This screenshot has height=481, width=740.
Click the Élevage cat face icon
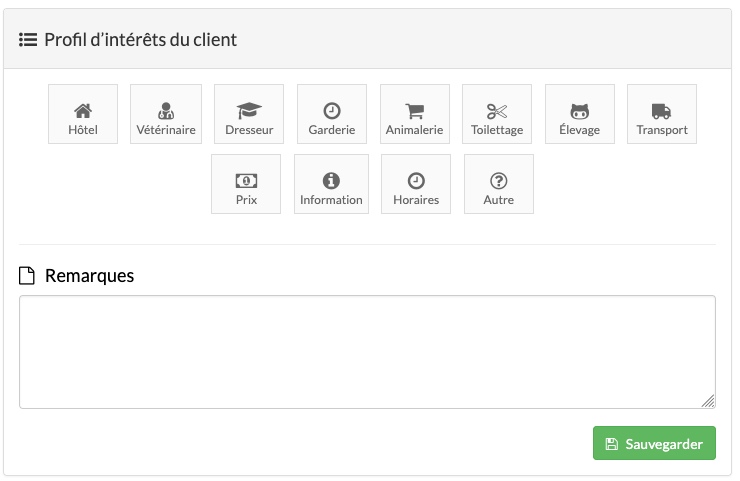point(580,111)
